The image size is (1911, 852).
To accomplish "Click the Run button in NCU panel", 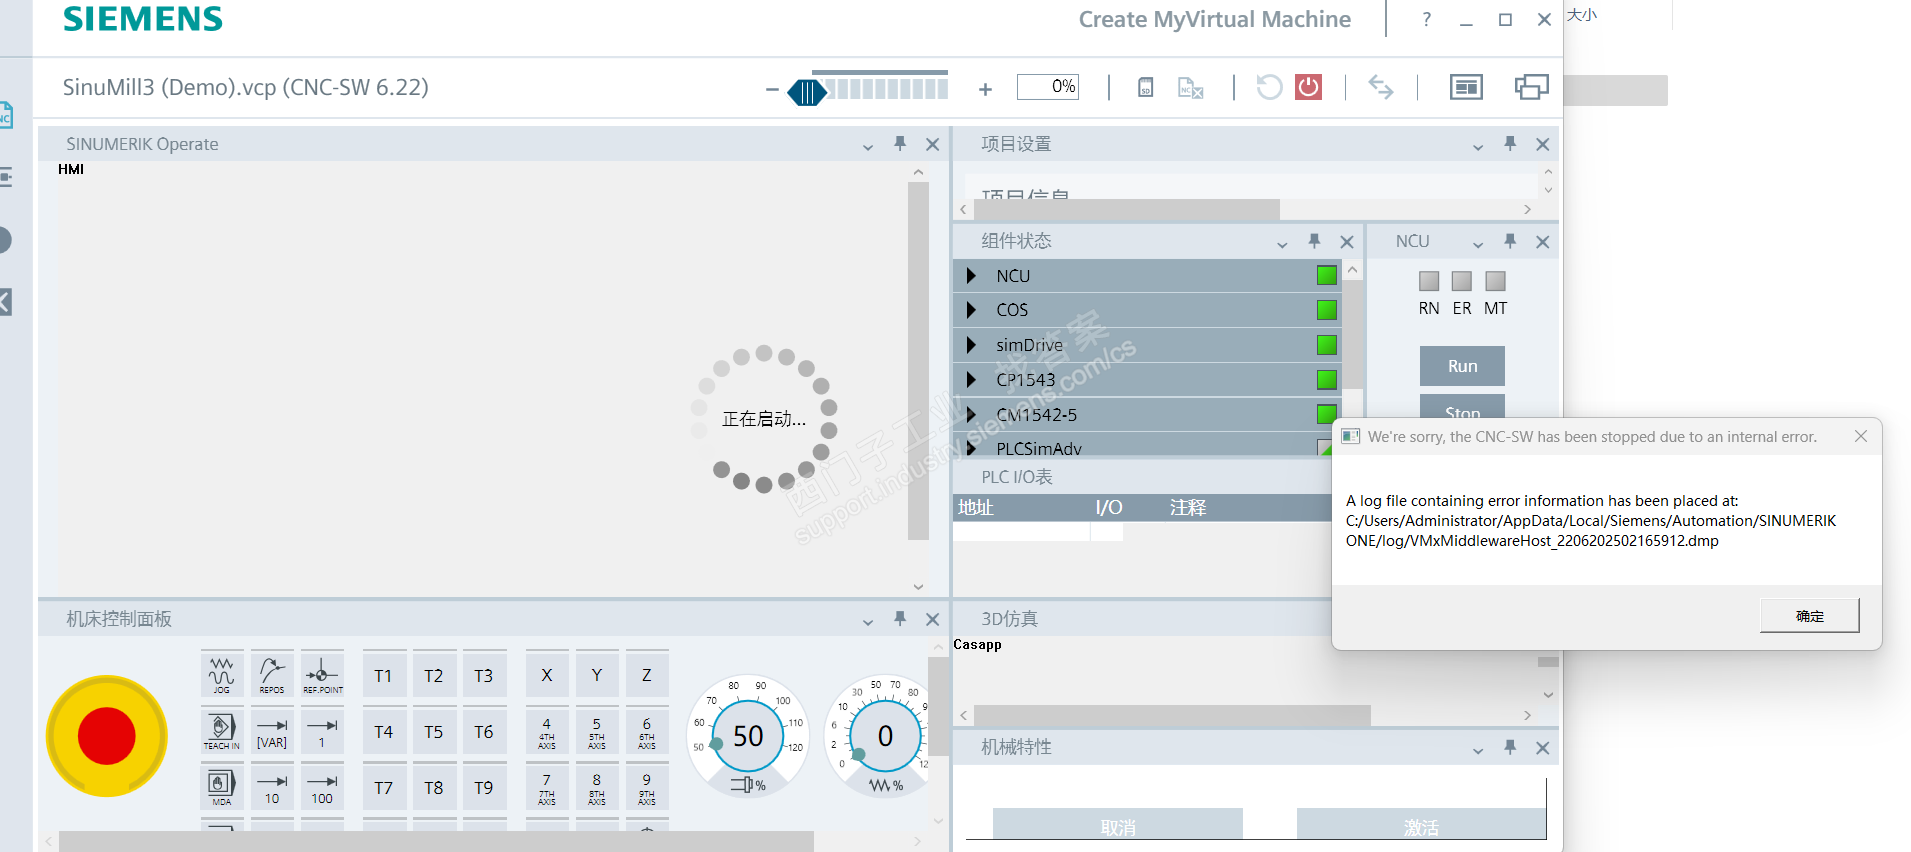I will tap(1462, 366).
